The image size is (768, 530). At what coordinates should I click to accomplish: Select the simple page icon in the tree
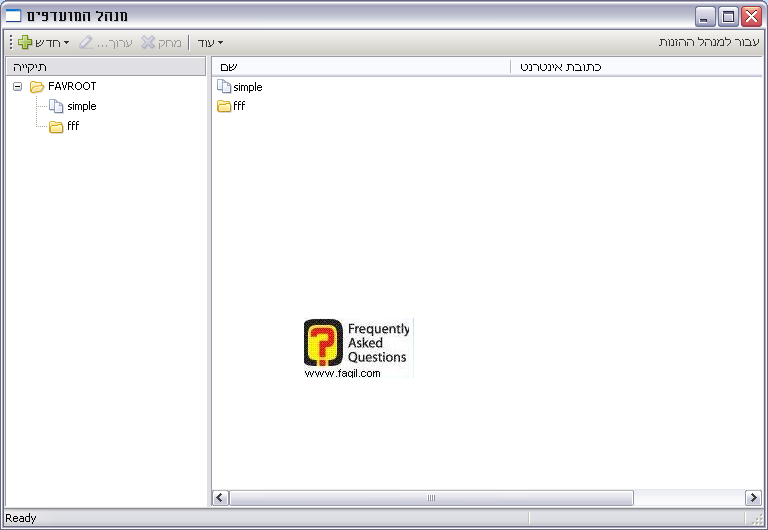click(x=56, y=106)
